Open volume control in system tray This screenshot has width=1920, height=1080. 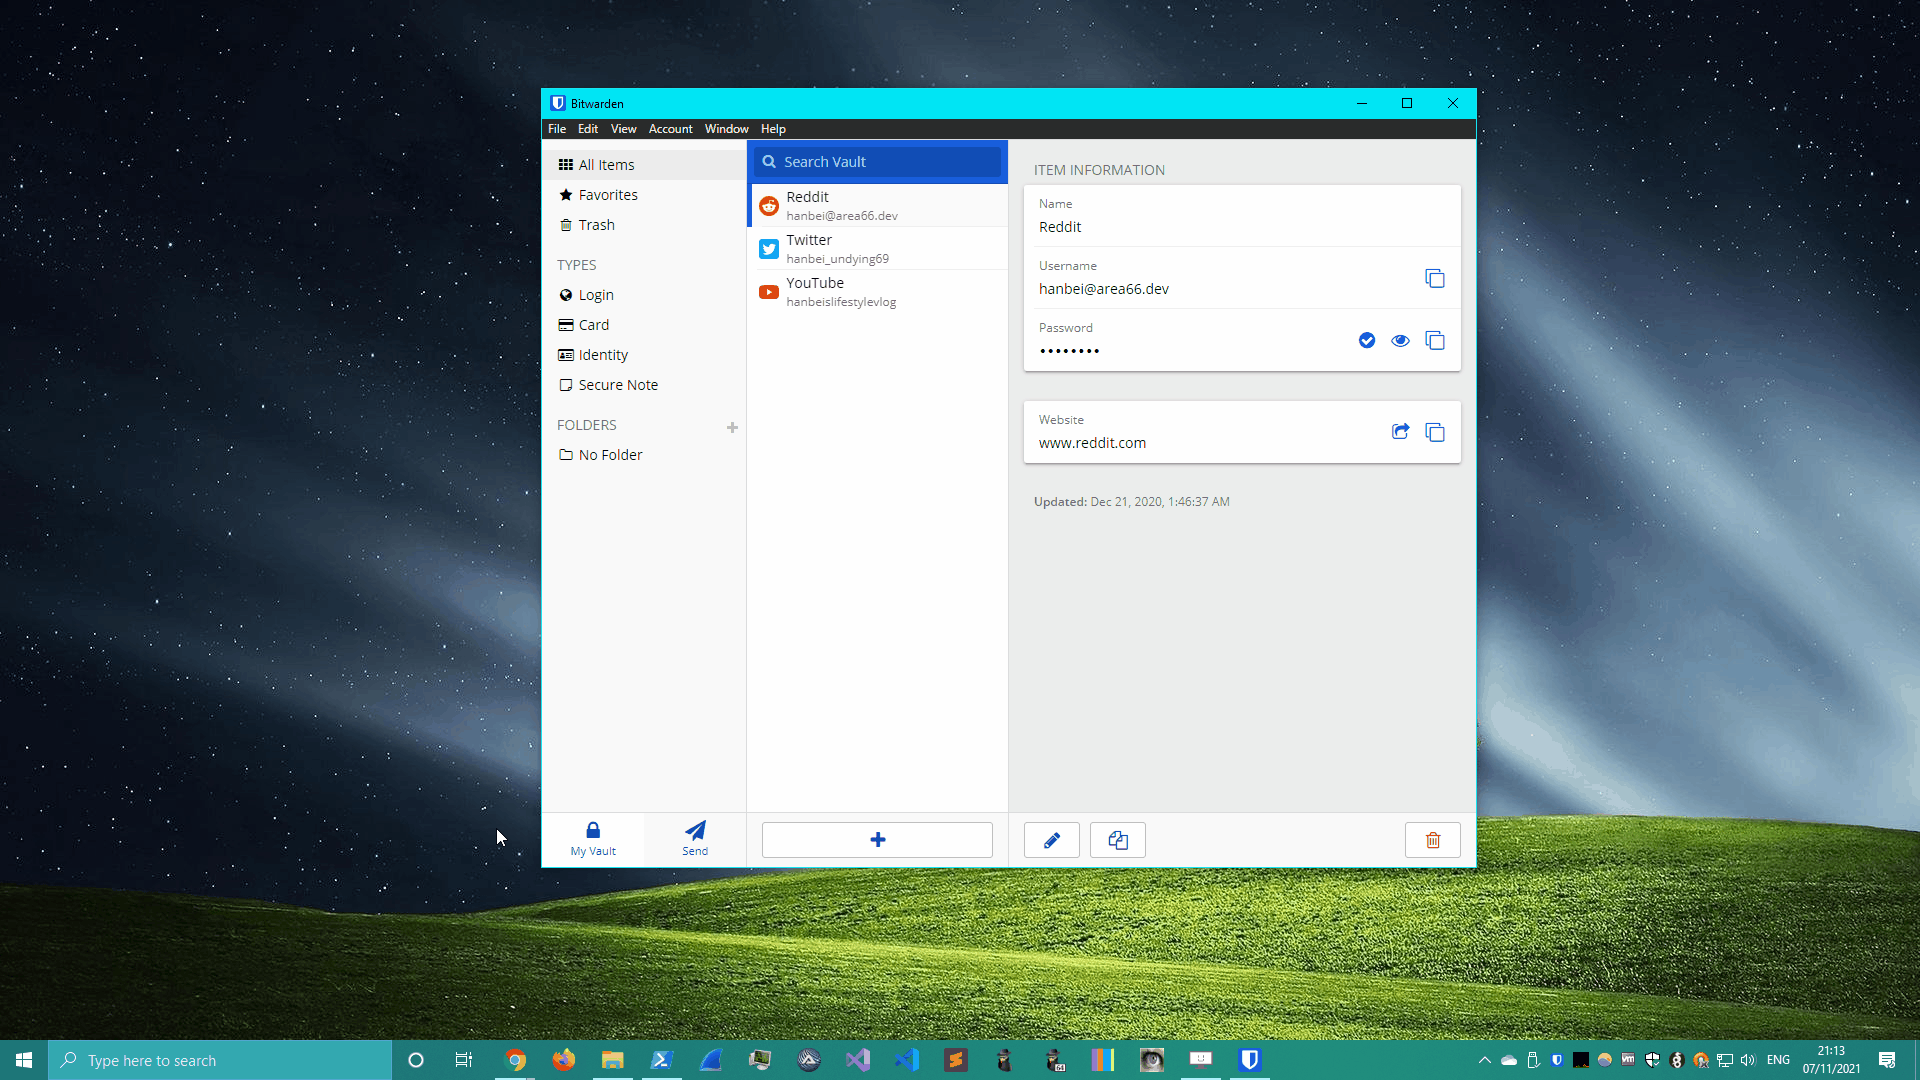click(1748, 1060)
